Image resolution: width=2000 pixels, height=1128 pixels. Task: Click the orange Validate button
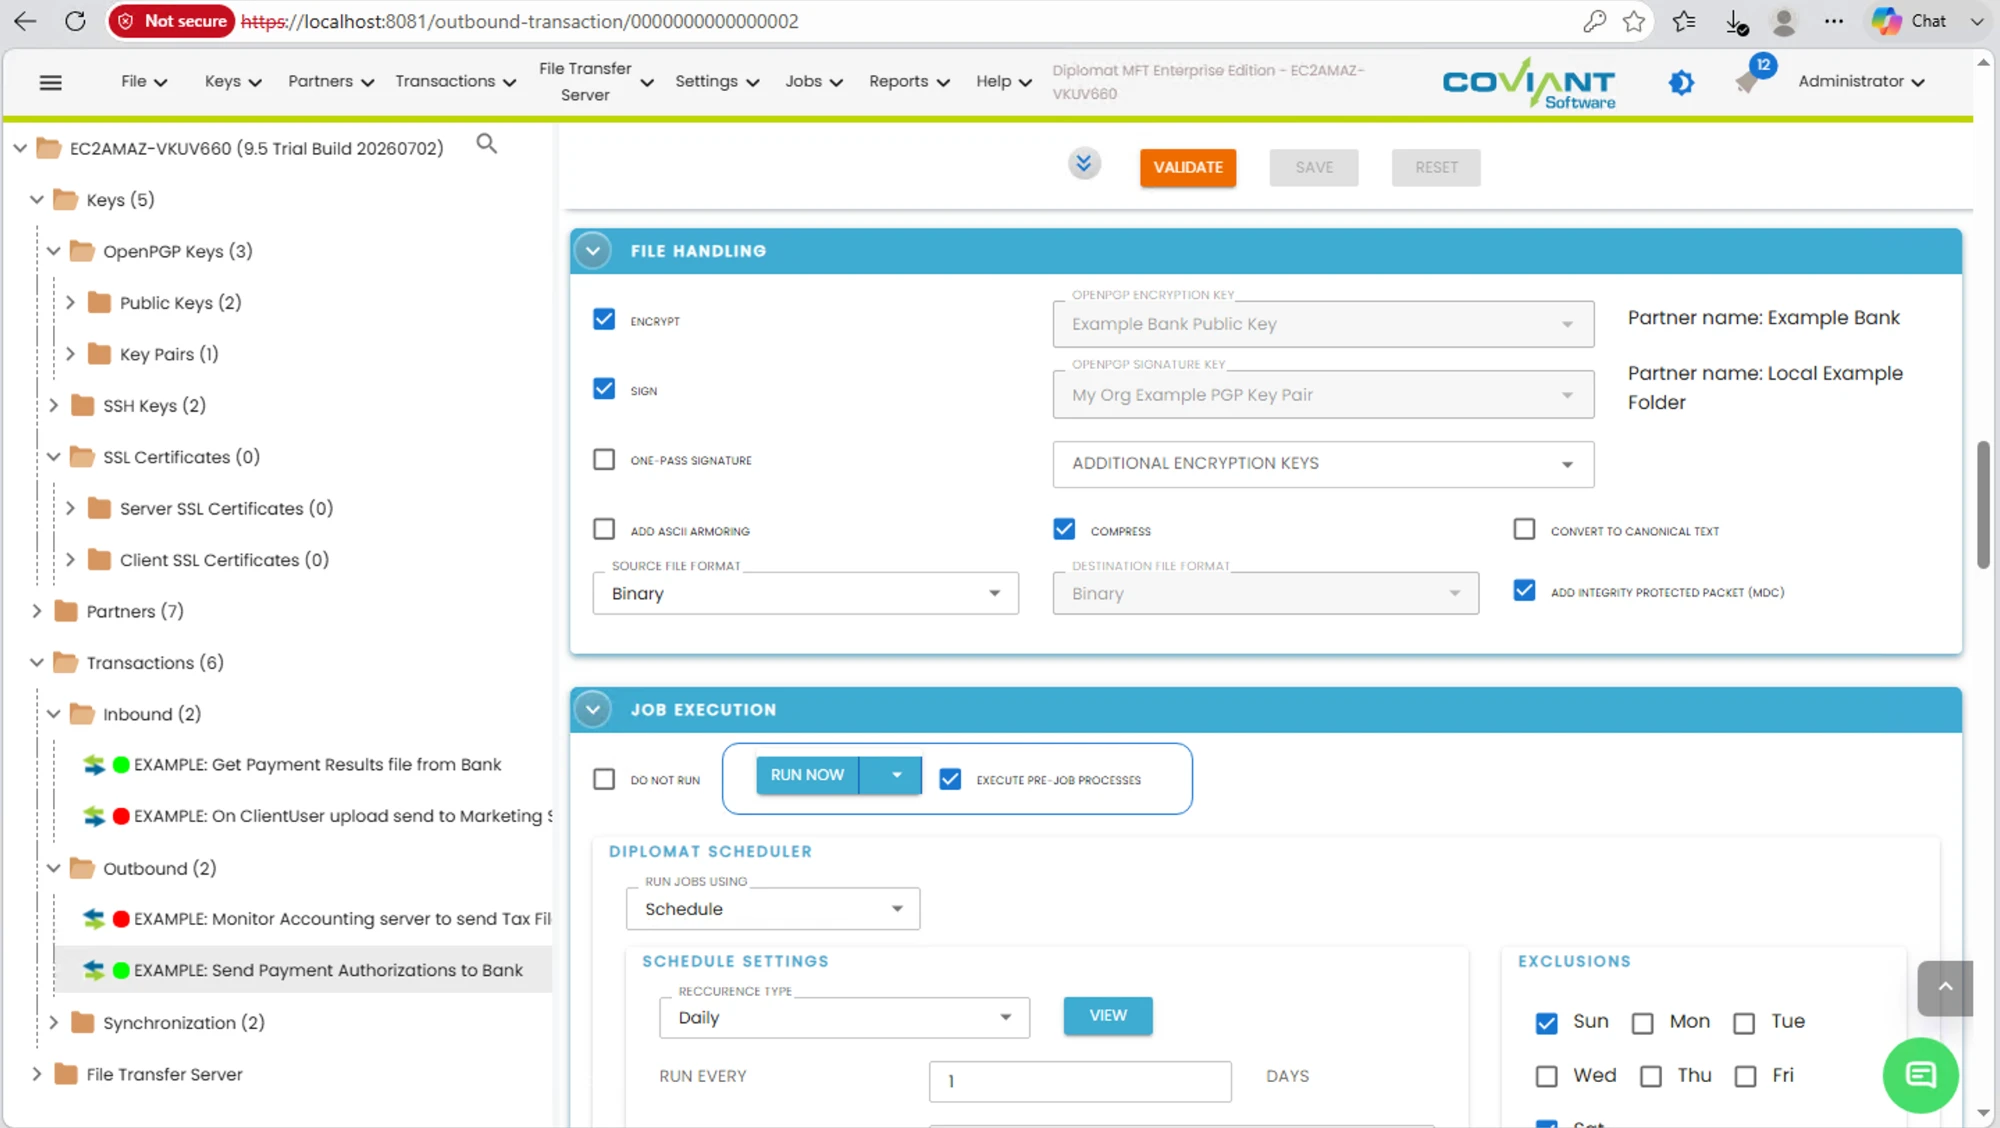1188,167
